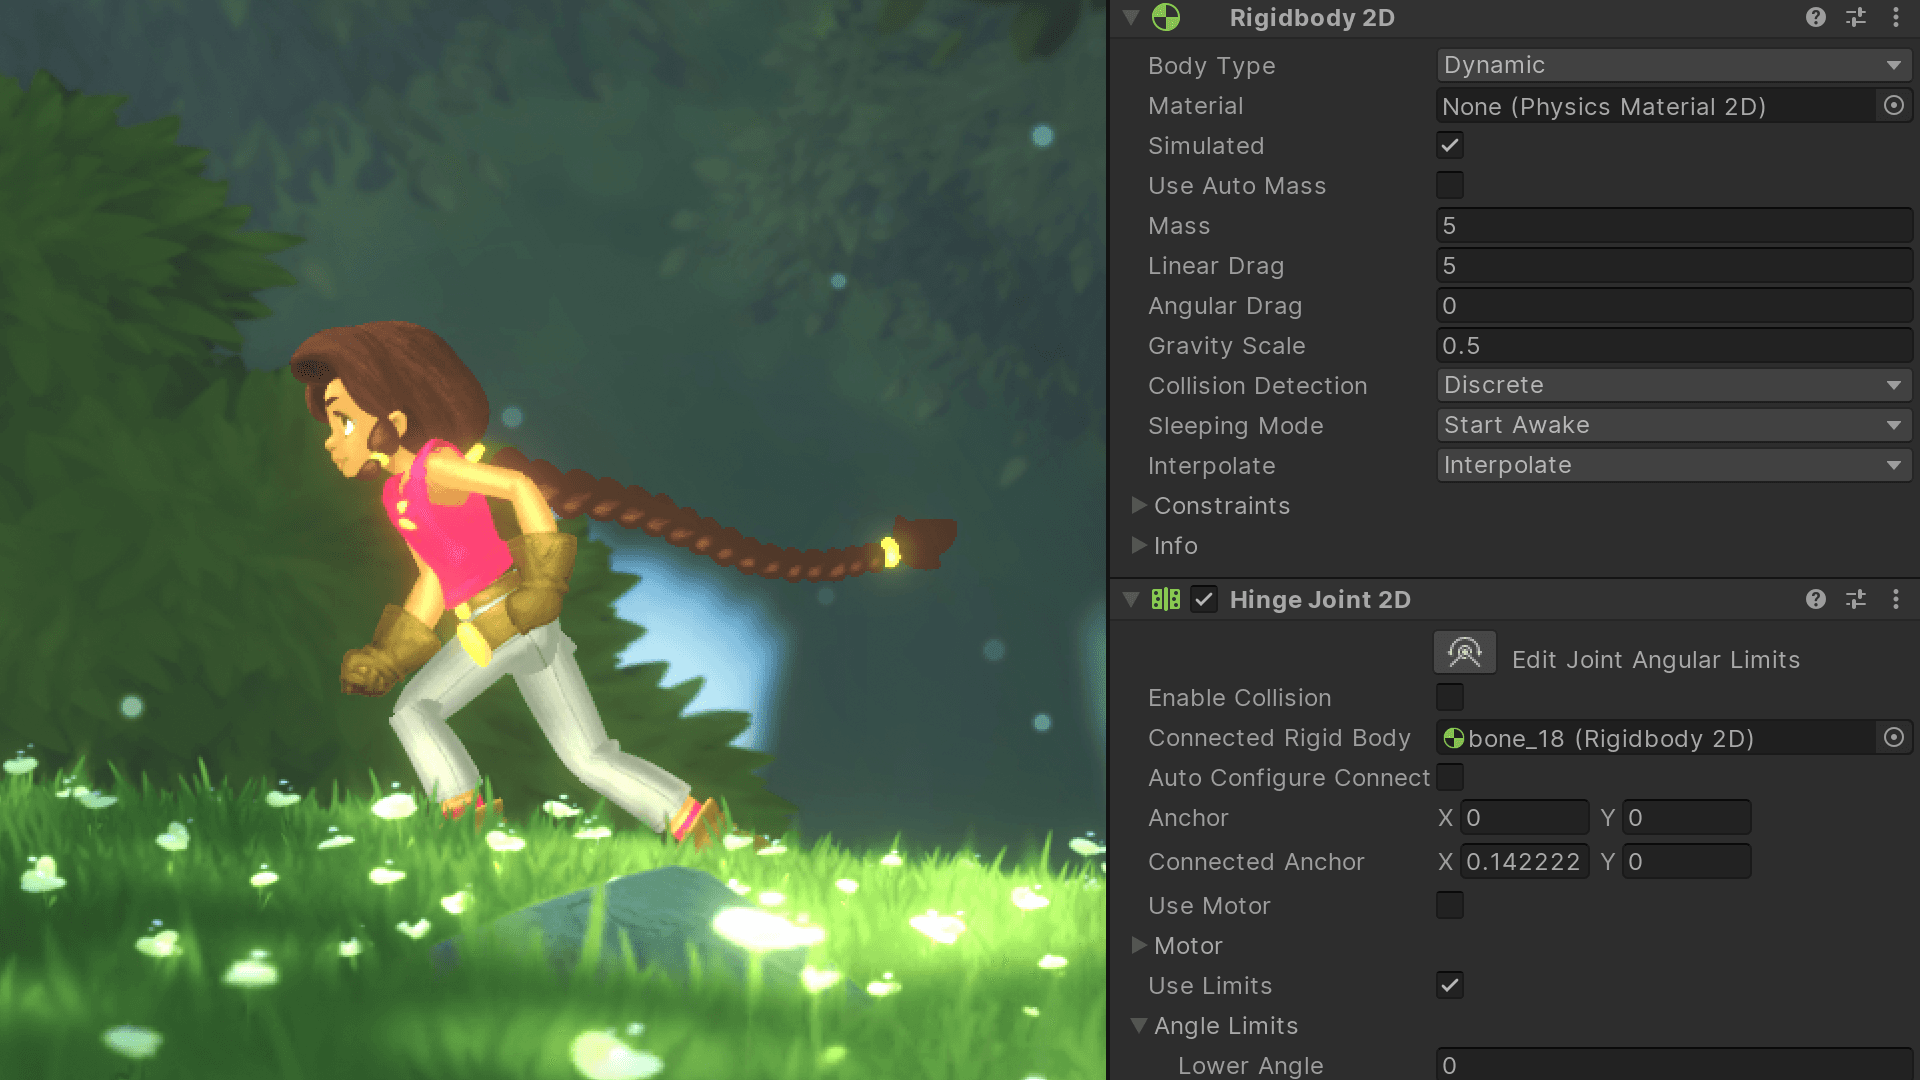Click the Edit Joint Angular Limits label
Viewport: 1920px width, 1080px height.
1656,660
